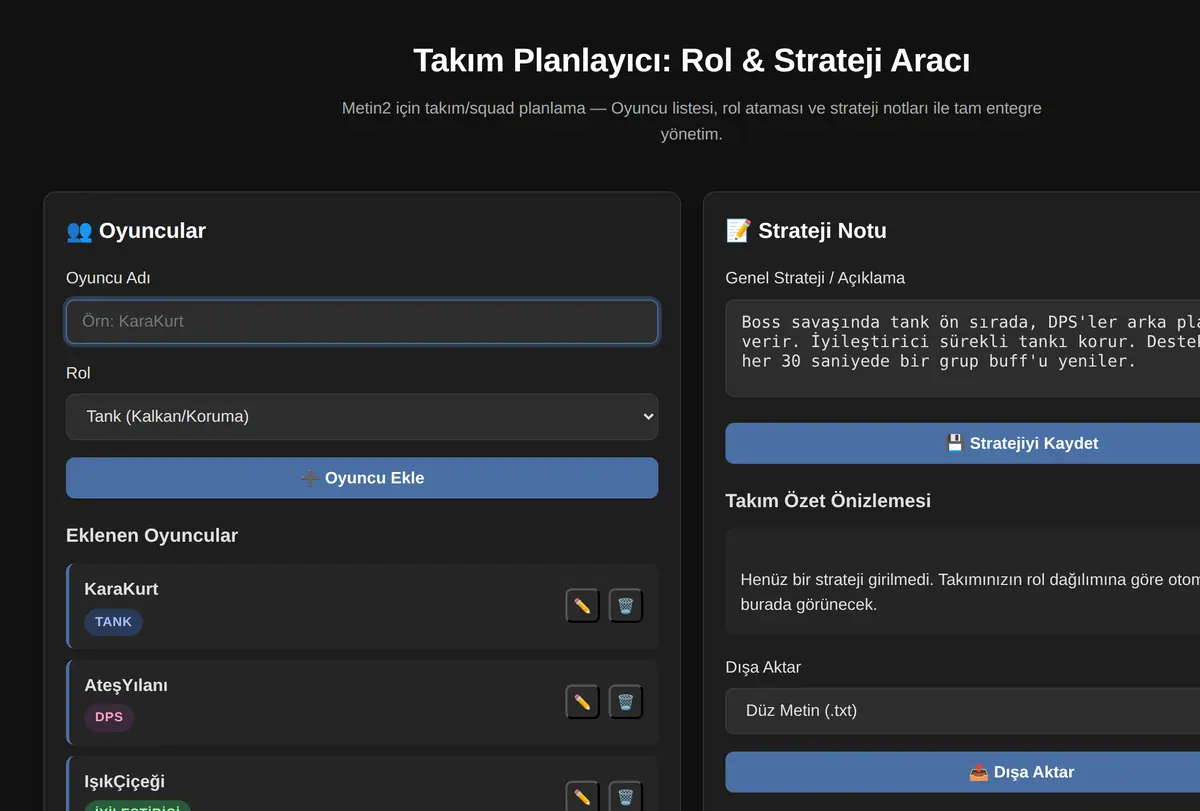
Task: Select the AteşYılanı player name
Action: pyautogui.click(x=126, y=685)
